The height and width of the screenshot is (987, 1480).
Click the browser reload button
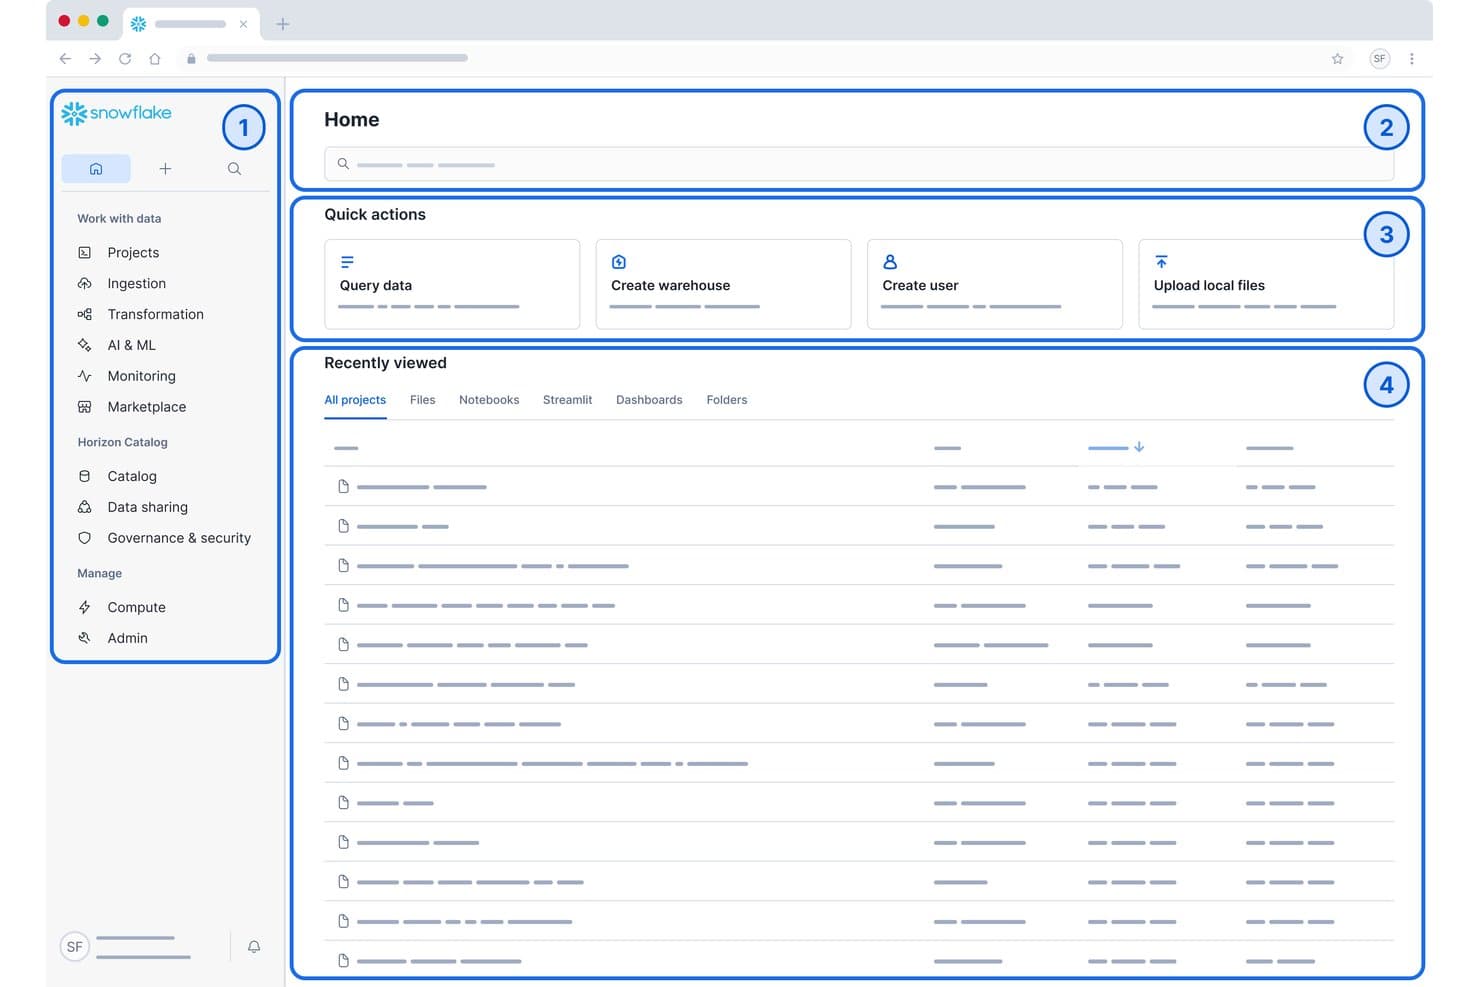(x=125, y=59)
